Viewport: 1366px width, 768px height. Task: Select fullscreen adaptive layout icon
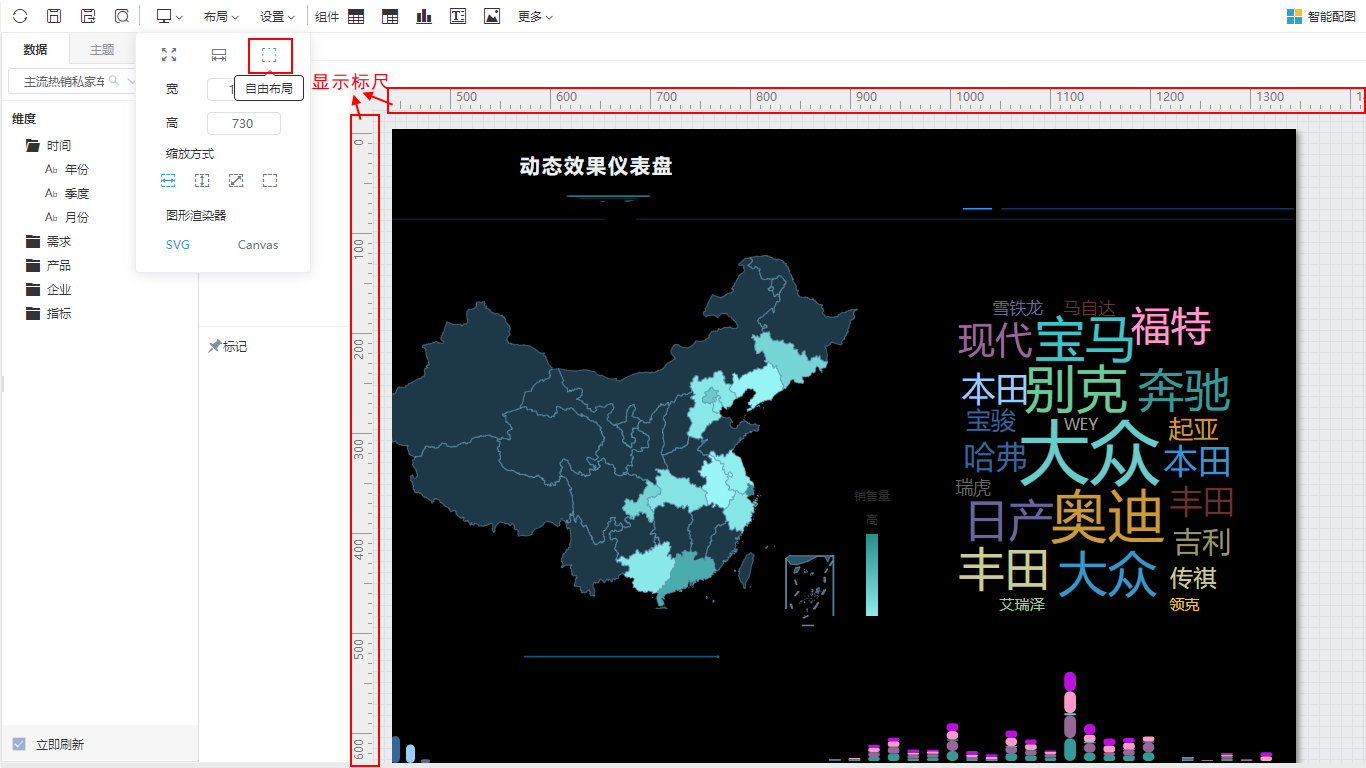pos(169,55)
